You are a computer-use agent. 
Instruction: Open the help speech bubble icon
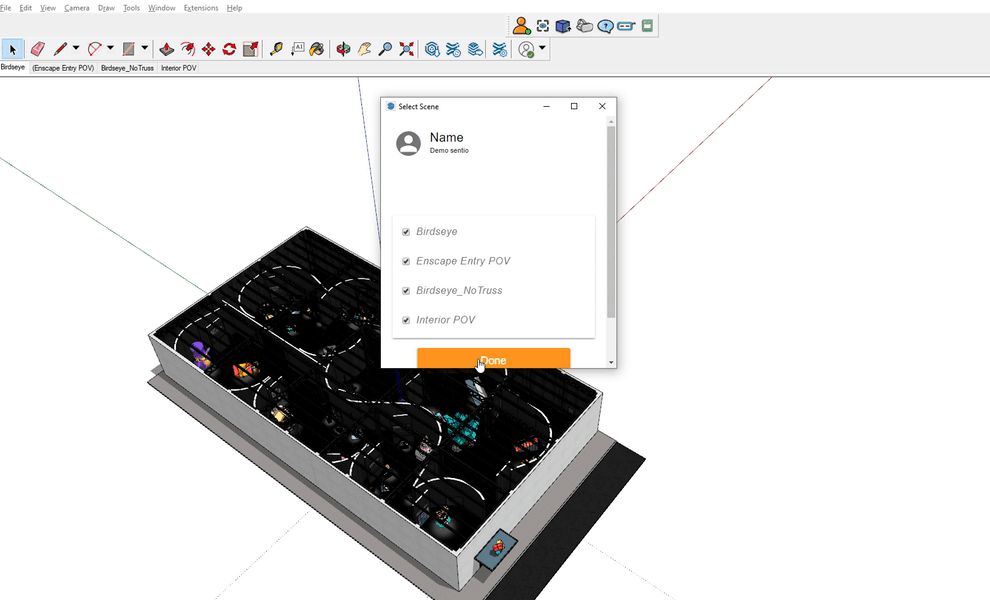pyautogui.click(x=605, y=26)
